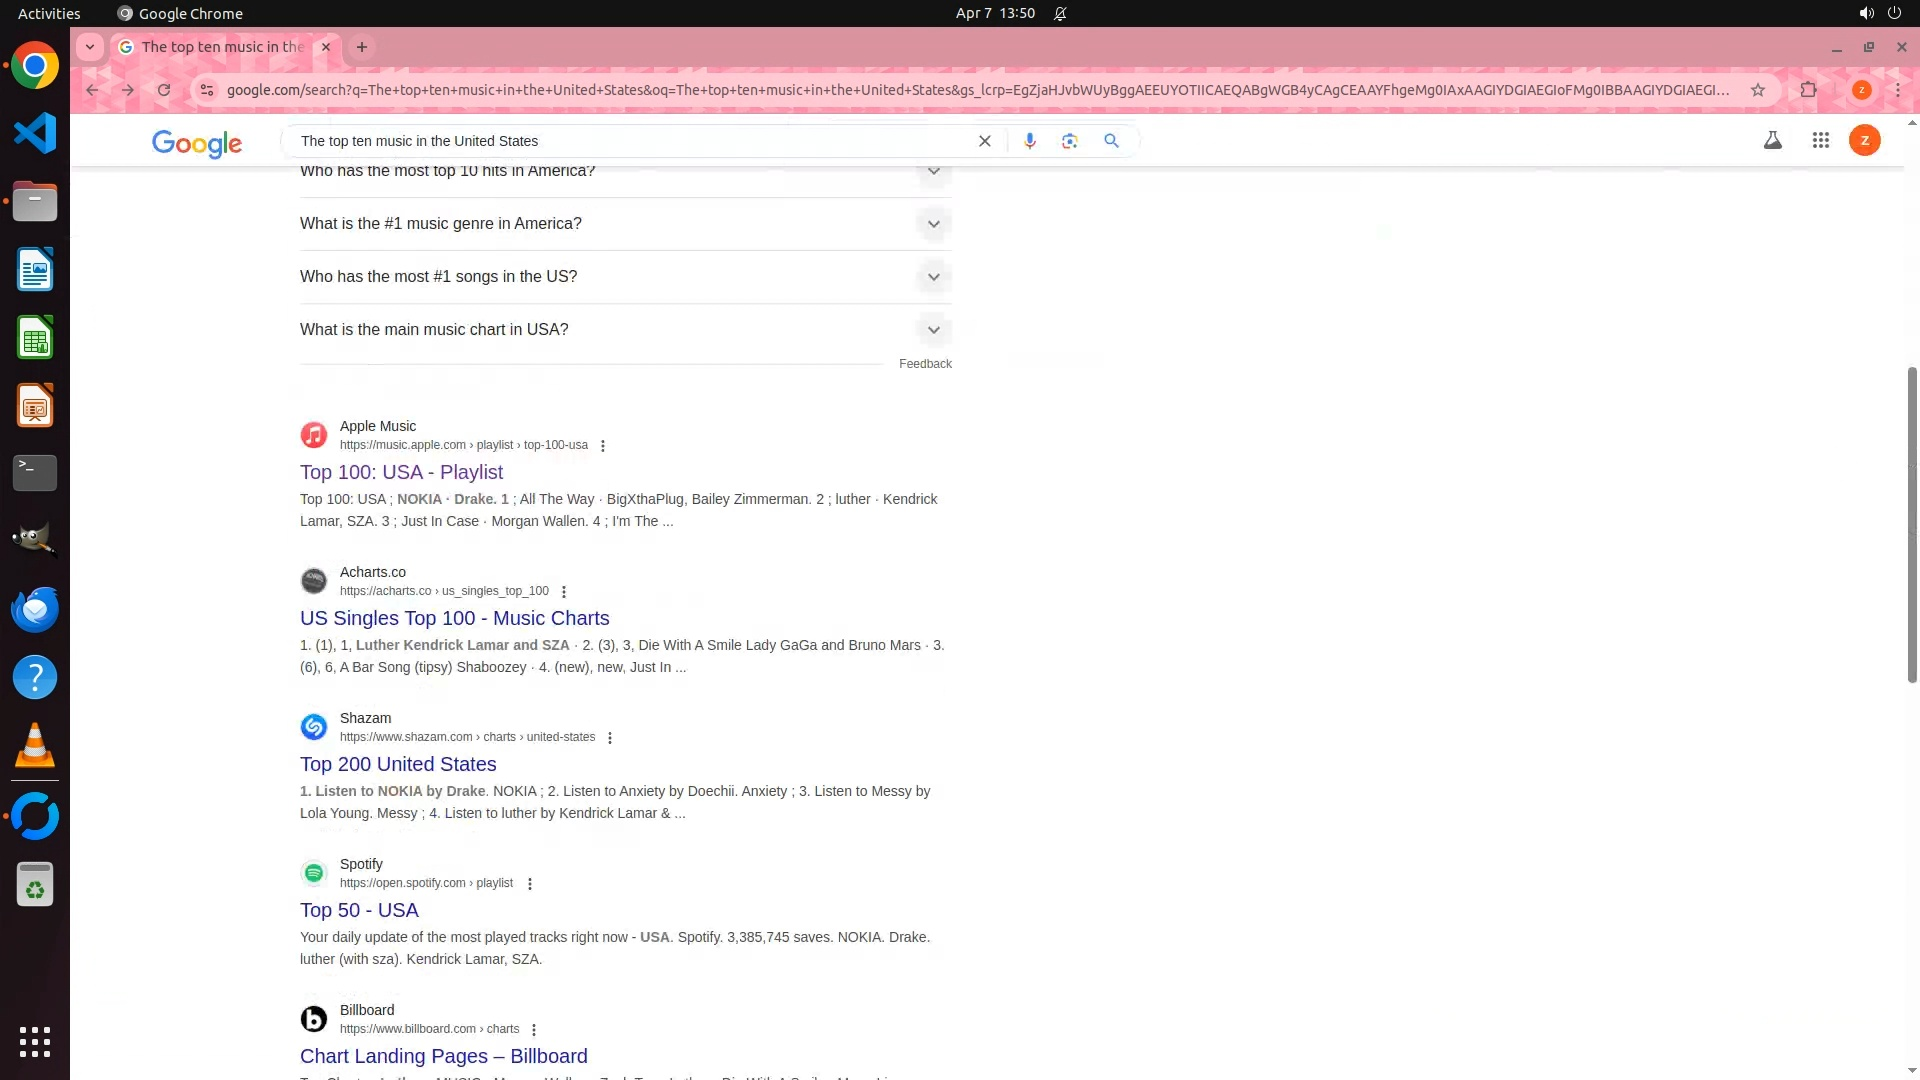
Task: Open Search Labs flask icon
Action: tap(1772, 141)
